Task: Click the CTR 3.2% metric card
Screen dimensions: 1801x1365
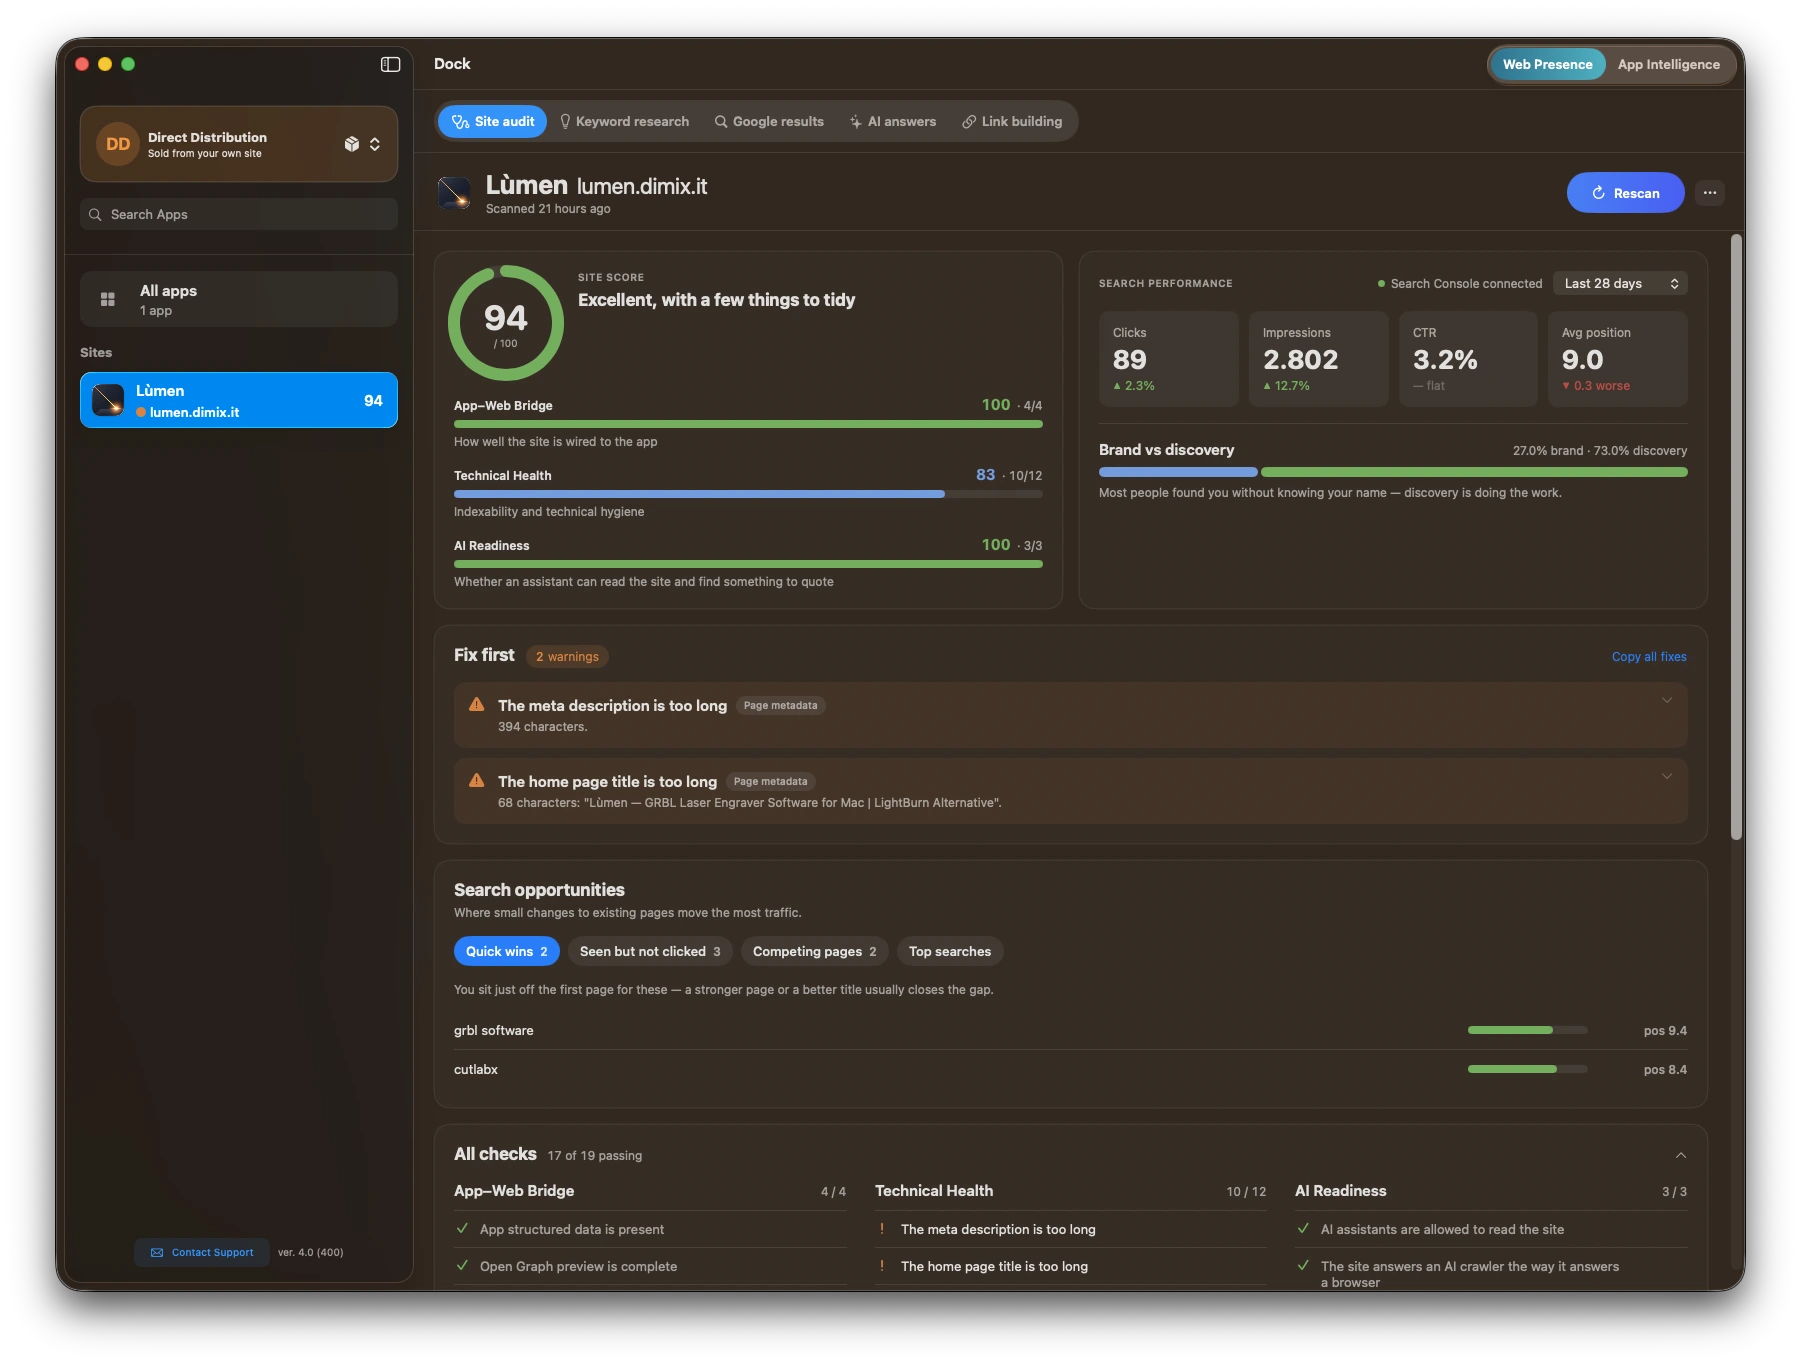Action: (x=1468, y=359)
